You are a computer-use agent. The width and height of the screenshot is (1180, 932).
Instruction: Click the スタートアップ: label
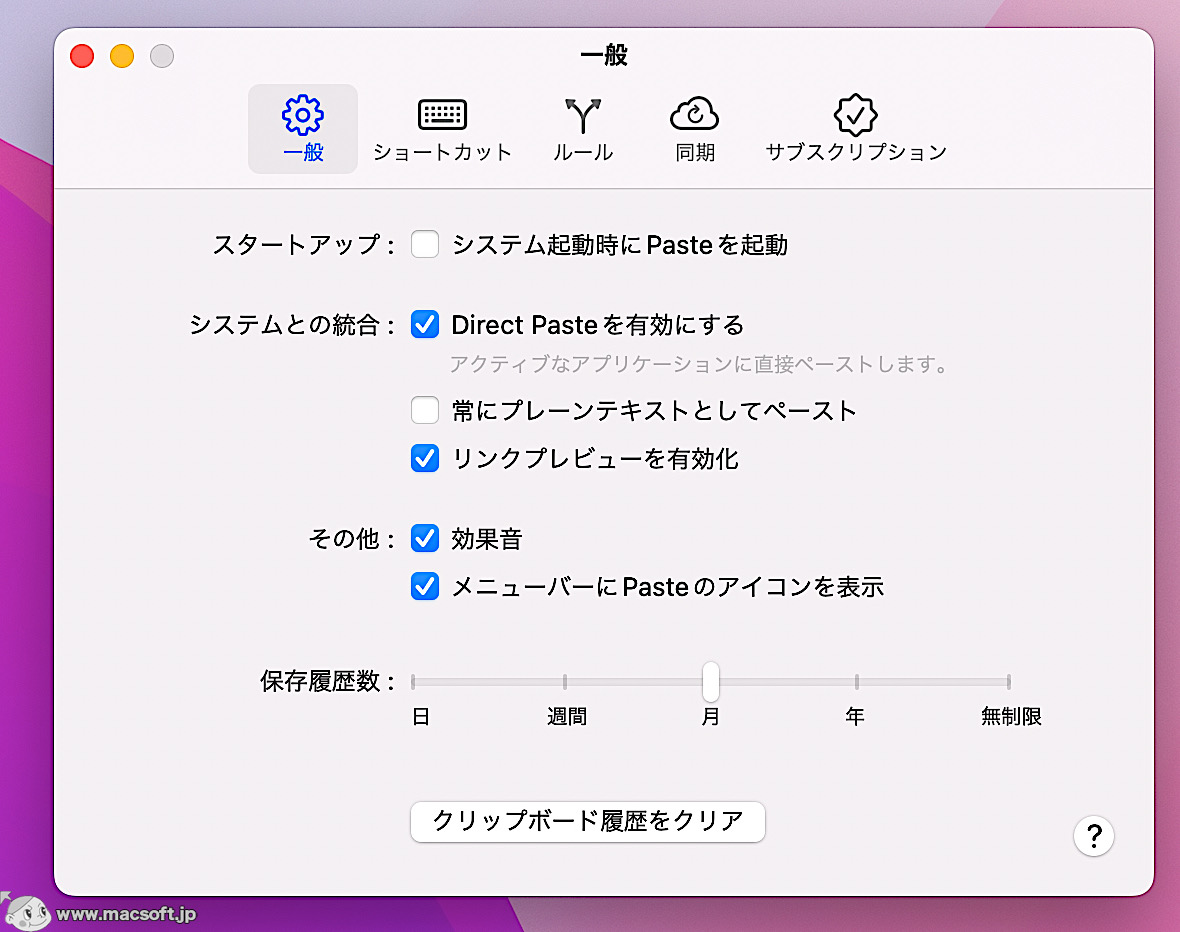tap(304, 245)
